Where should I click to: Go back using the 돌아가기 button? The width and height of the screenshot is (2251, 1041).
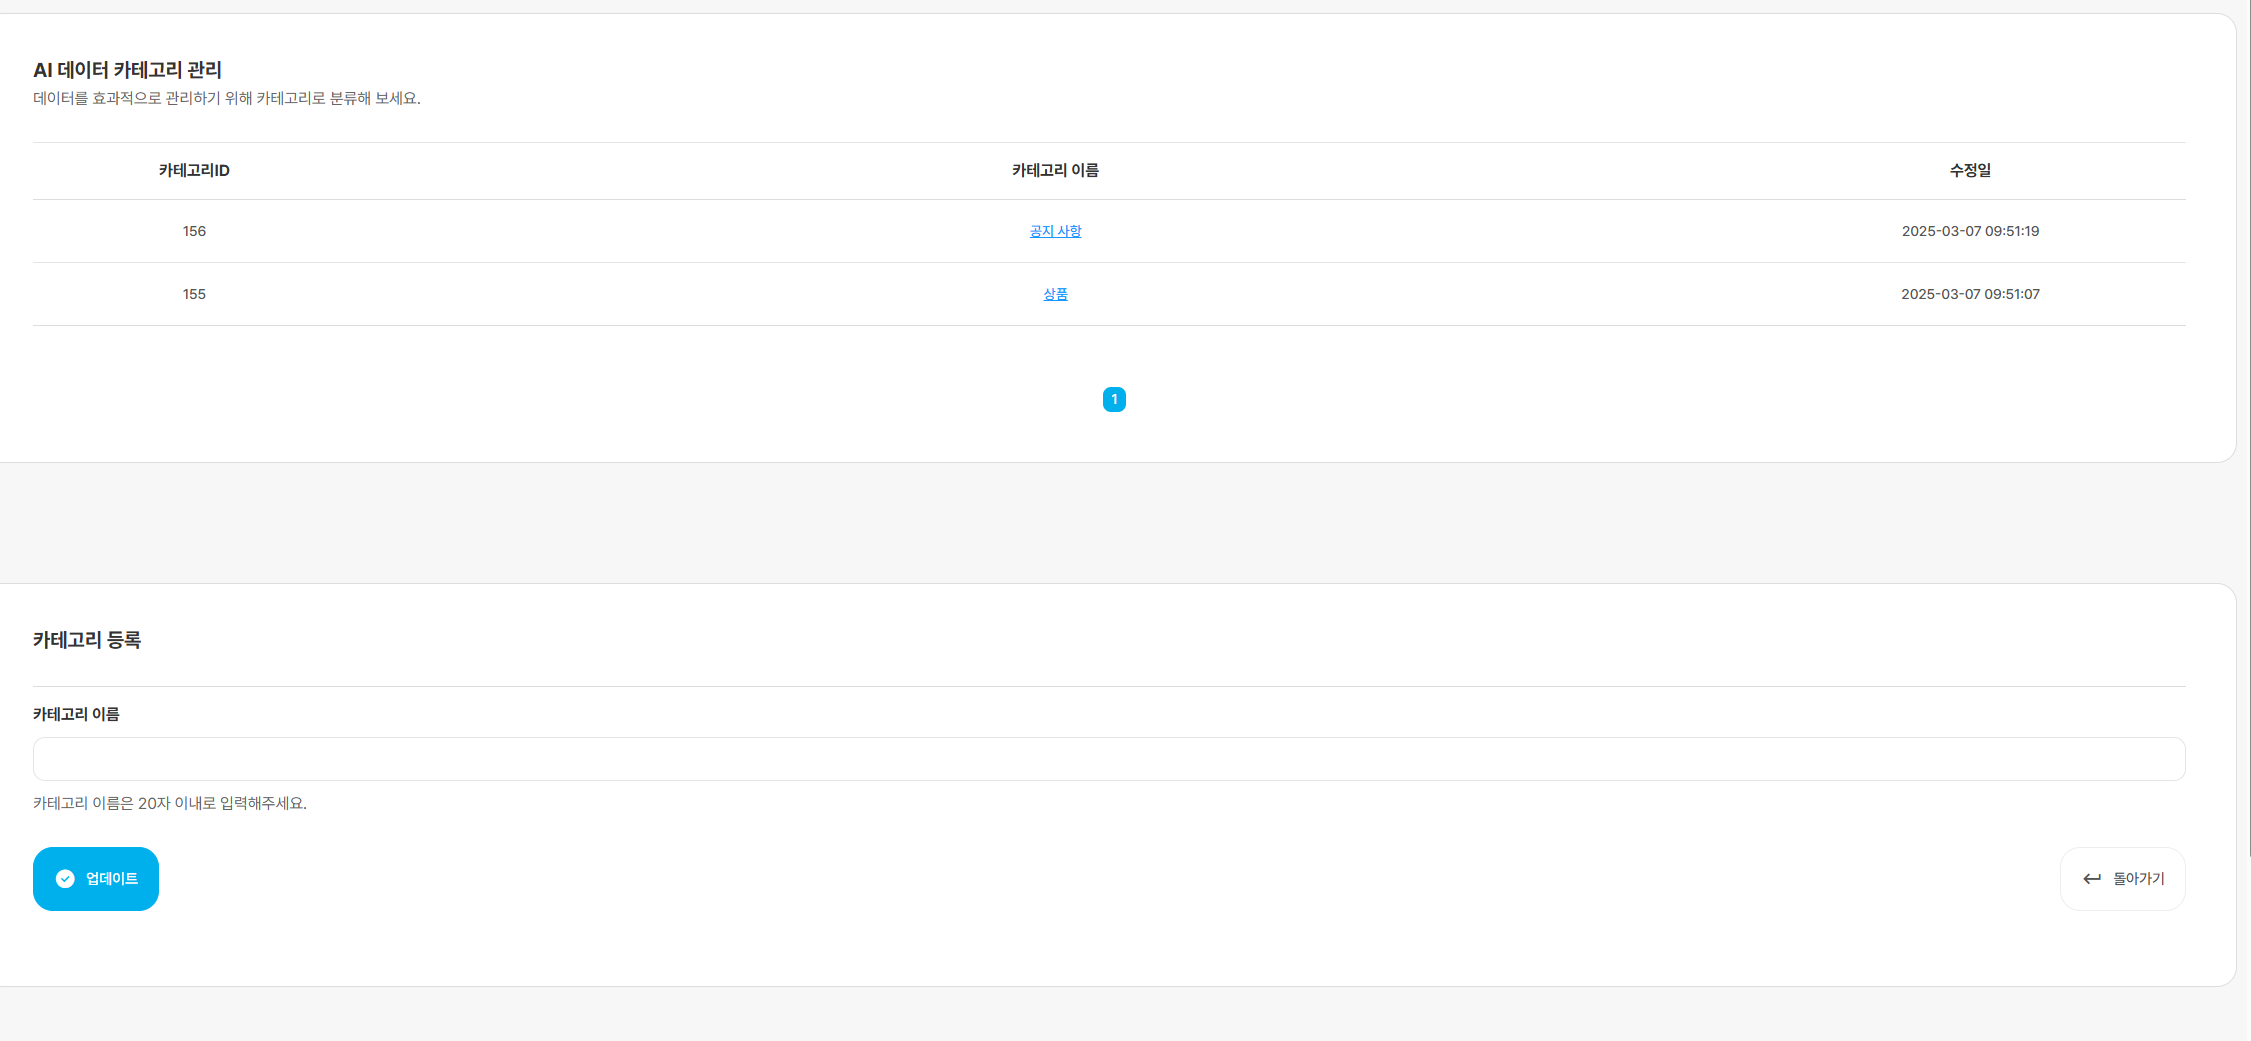coord(2122,879)
